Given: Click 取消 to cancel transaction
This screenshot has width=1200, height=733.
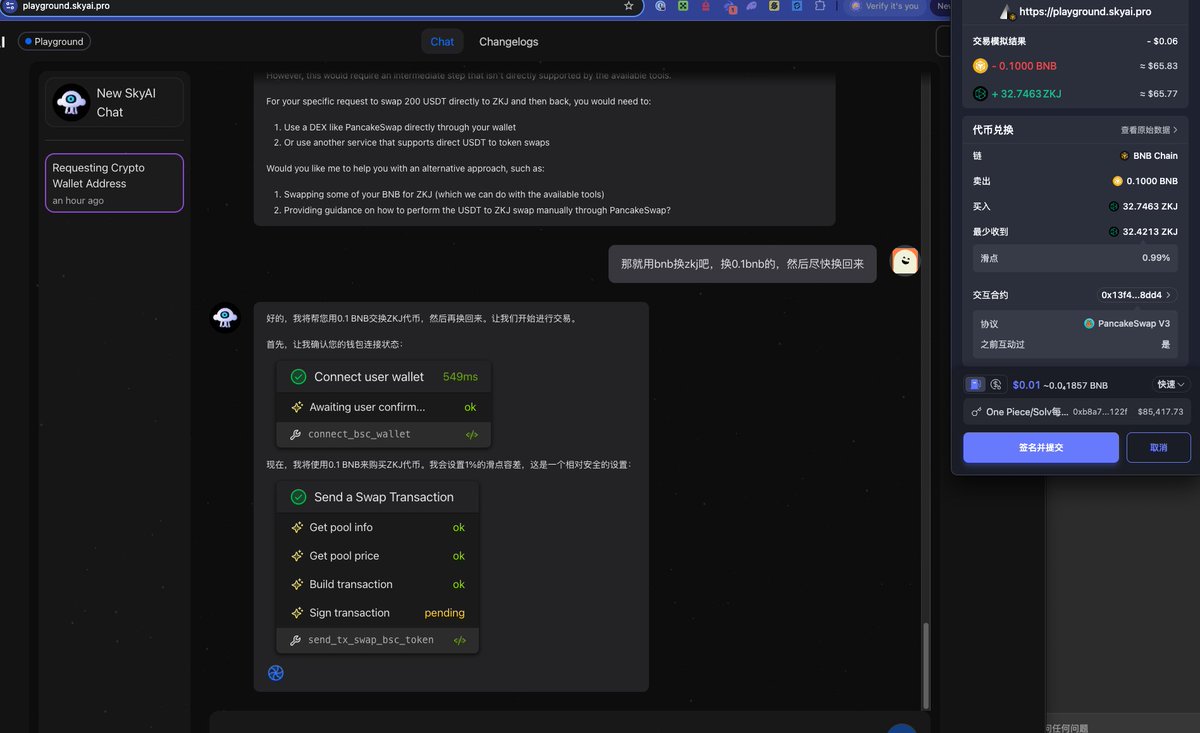Looking at the screenshot, I should 1158,448.
